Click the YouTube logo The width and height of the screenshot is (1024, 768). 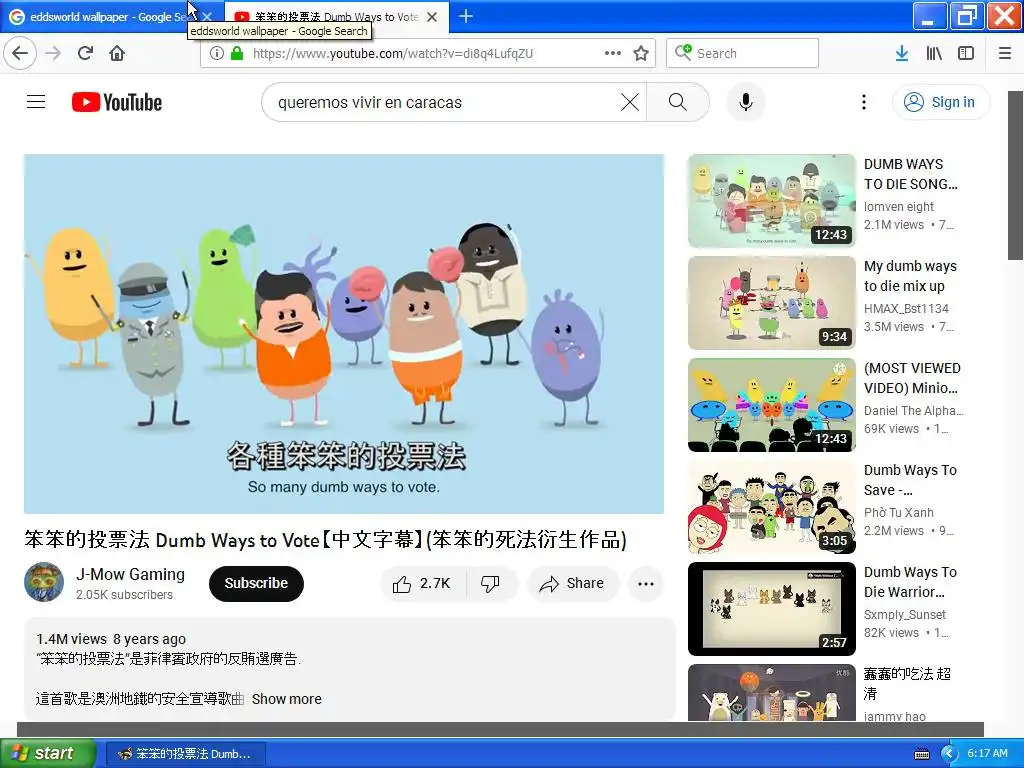coord(117,102)
